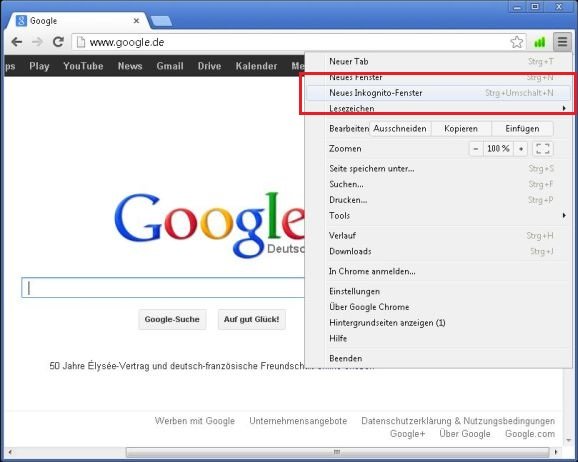Click the Play link in Google bar

click(39, 66)
